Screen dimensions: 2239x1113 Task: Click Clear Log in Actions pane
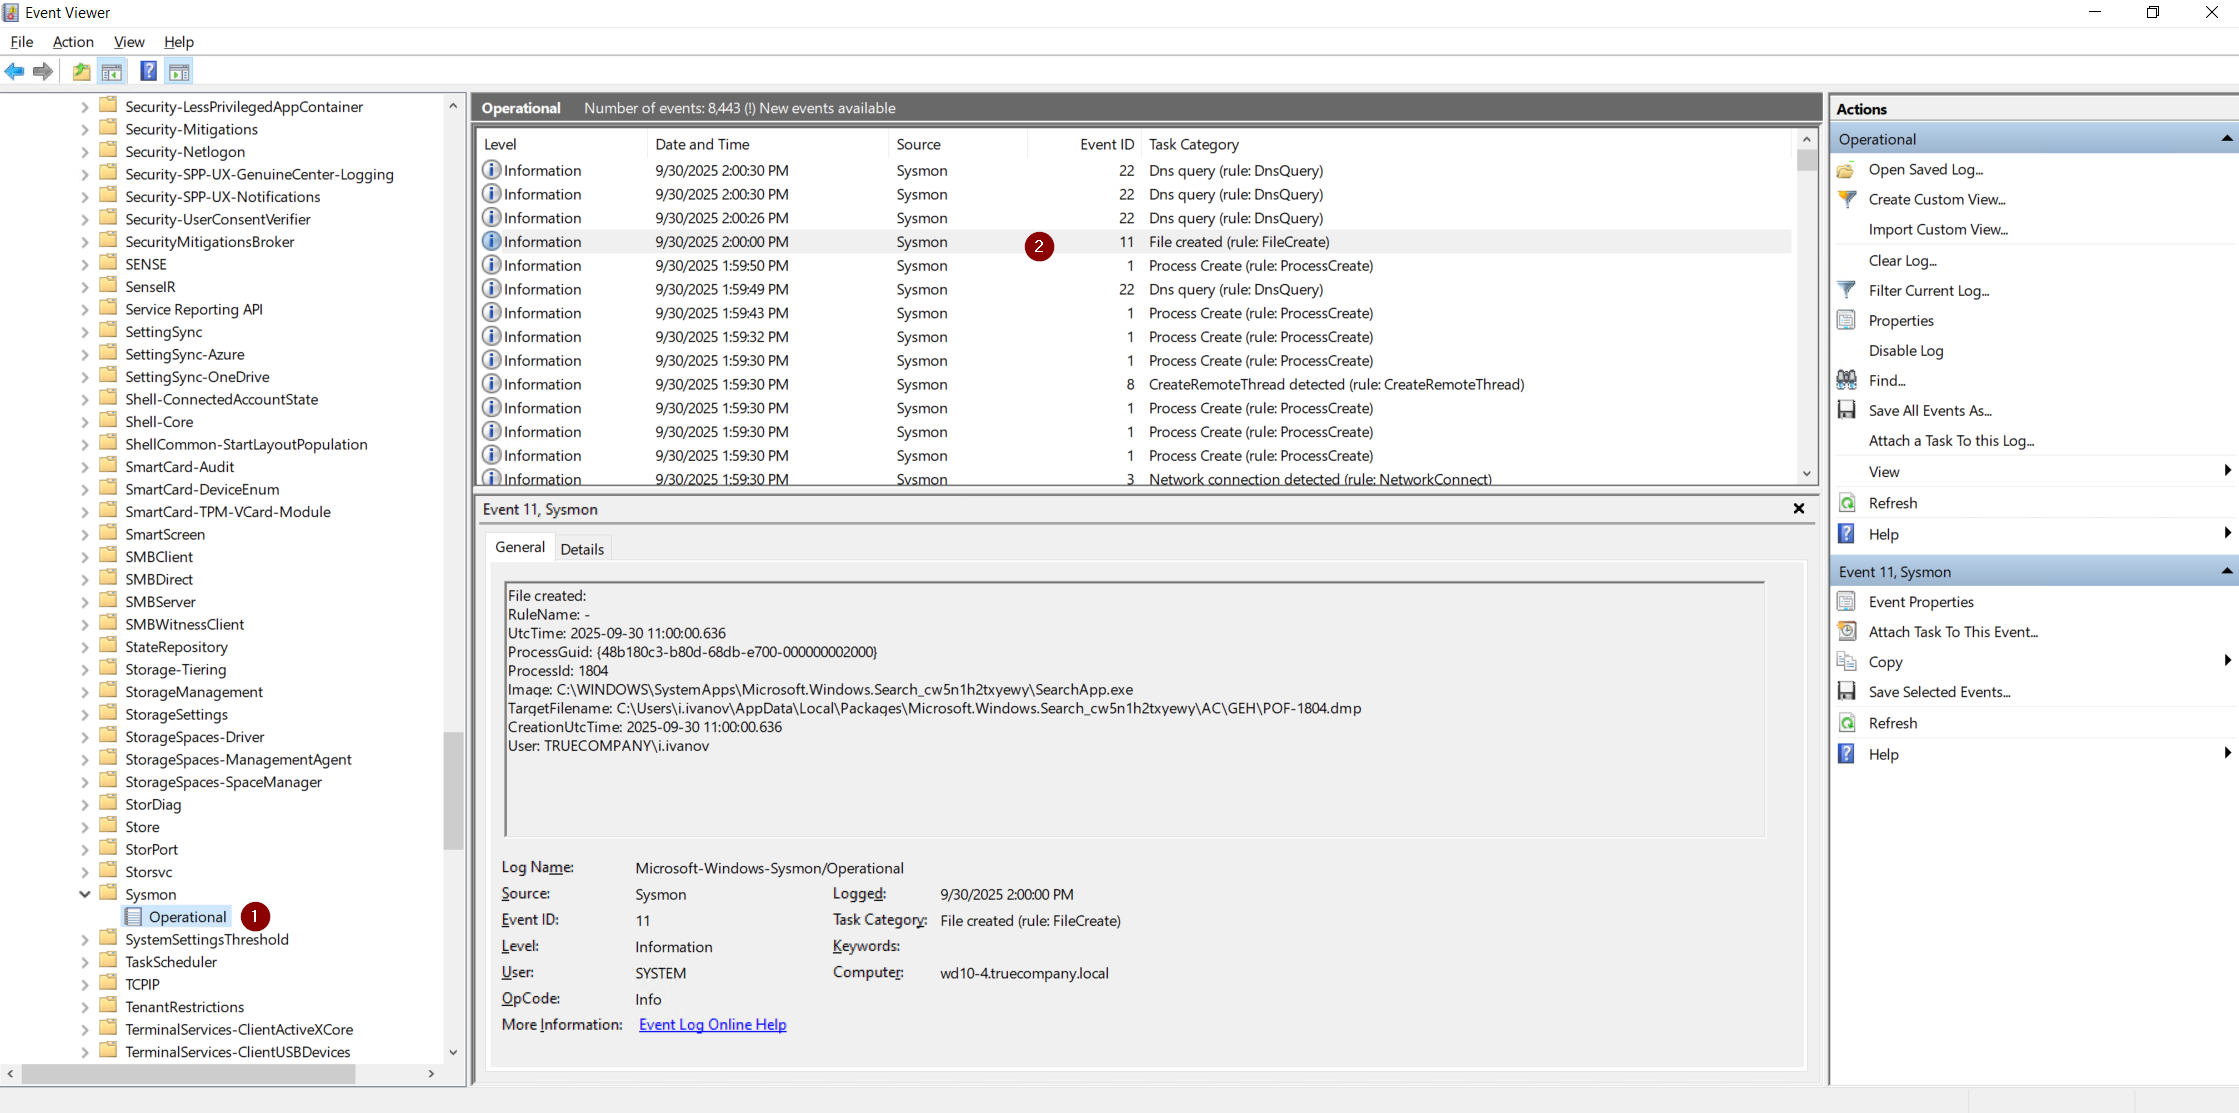tap(1902, 260)
